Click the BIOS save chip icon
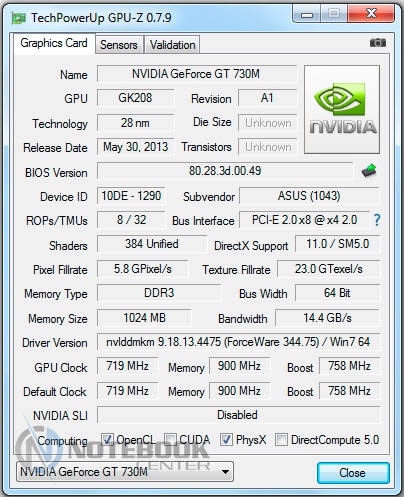 tap(369, 171)
